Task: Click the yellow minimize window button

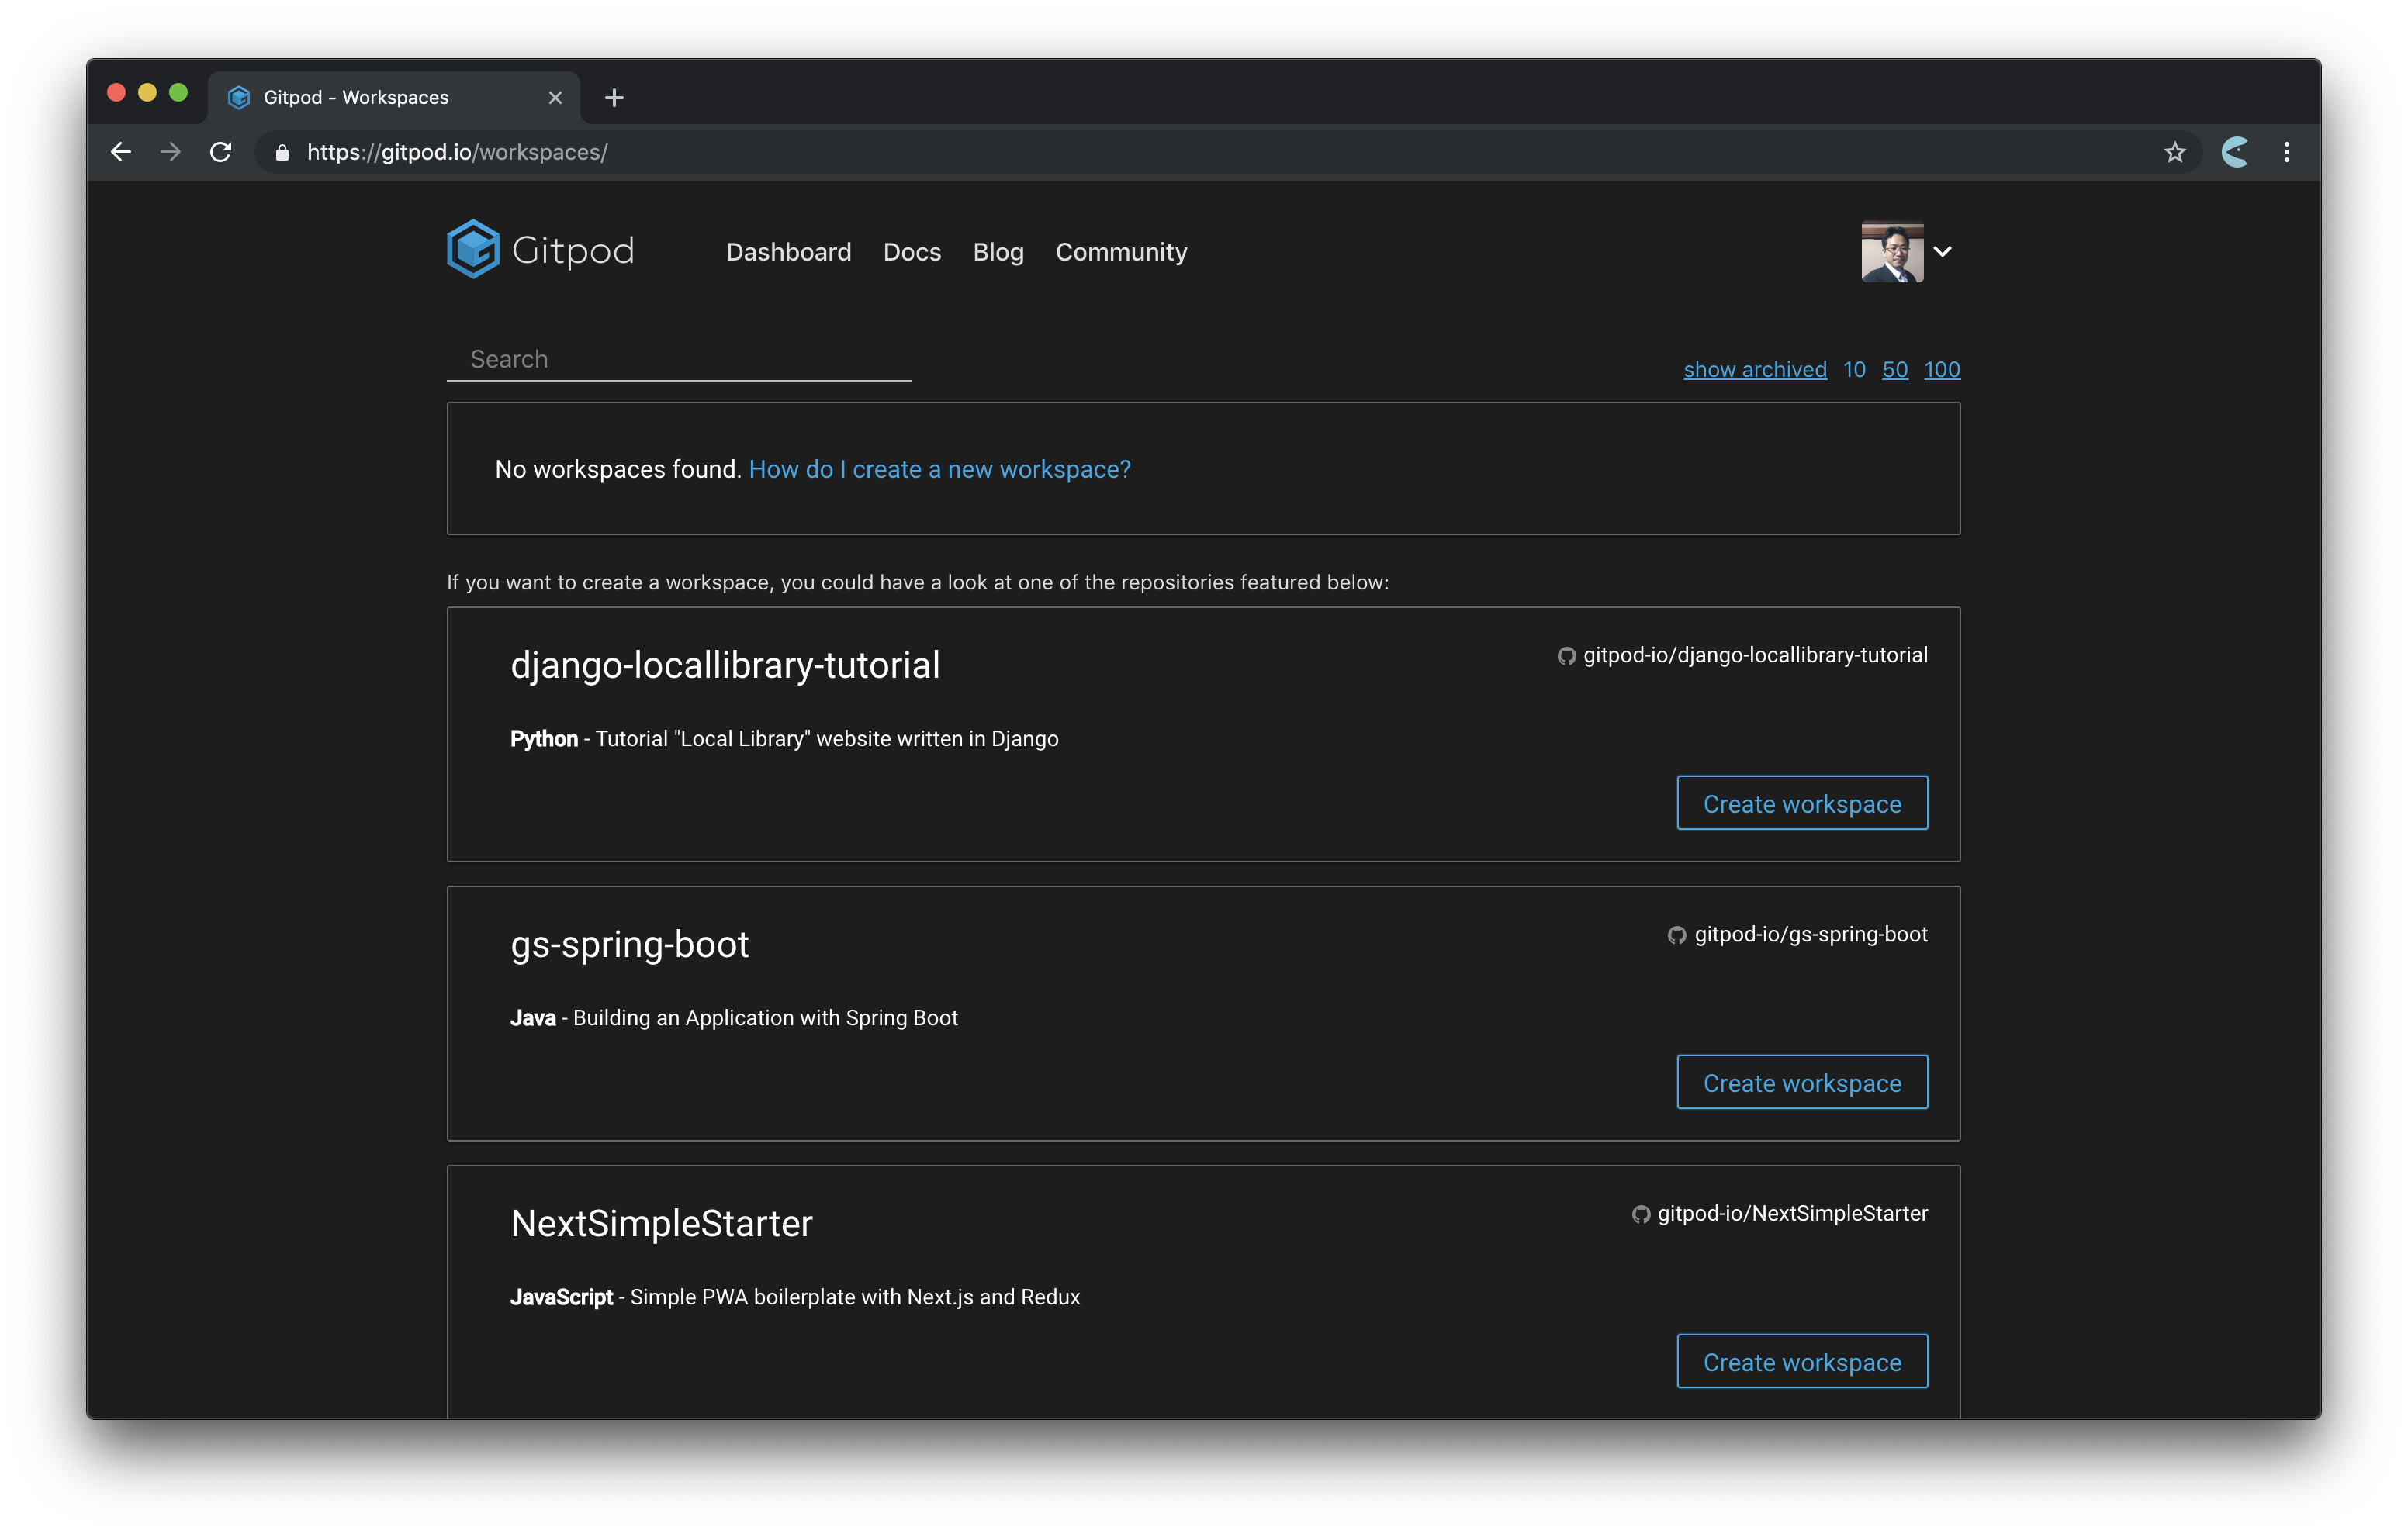Action: click(x=147, y=92)
